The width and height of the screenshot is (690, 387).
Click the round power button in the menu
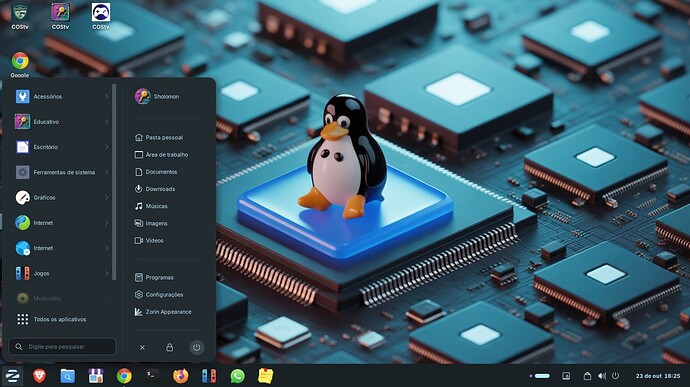tap(197, 348)
